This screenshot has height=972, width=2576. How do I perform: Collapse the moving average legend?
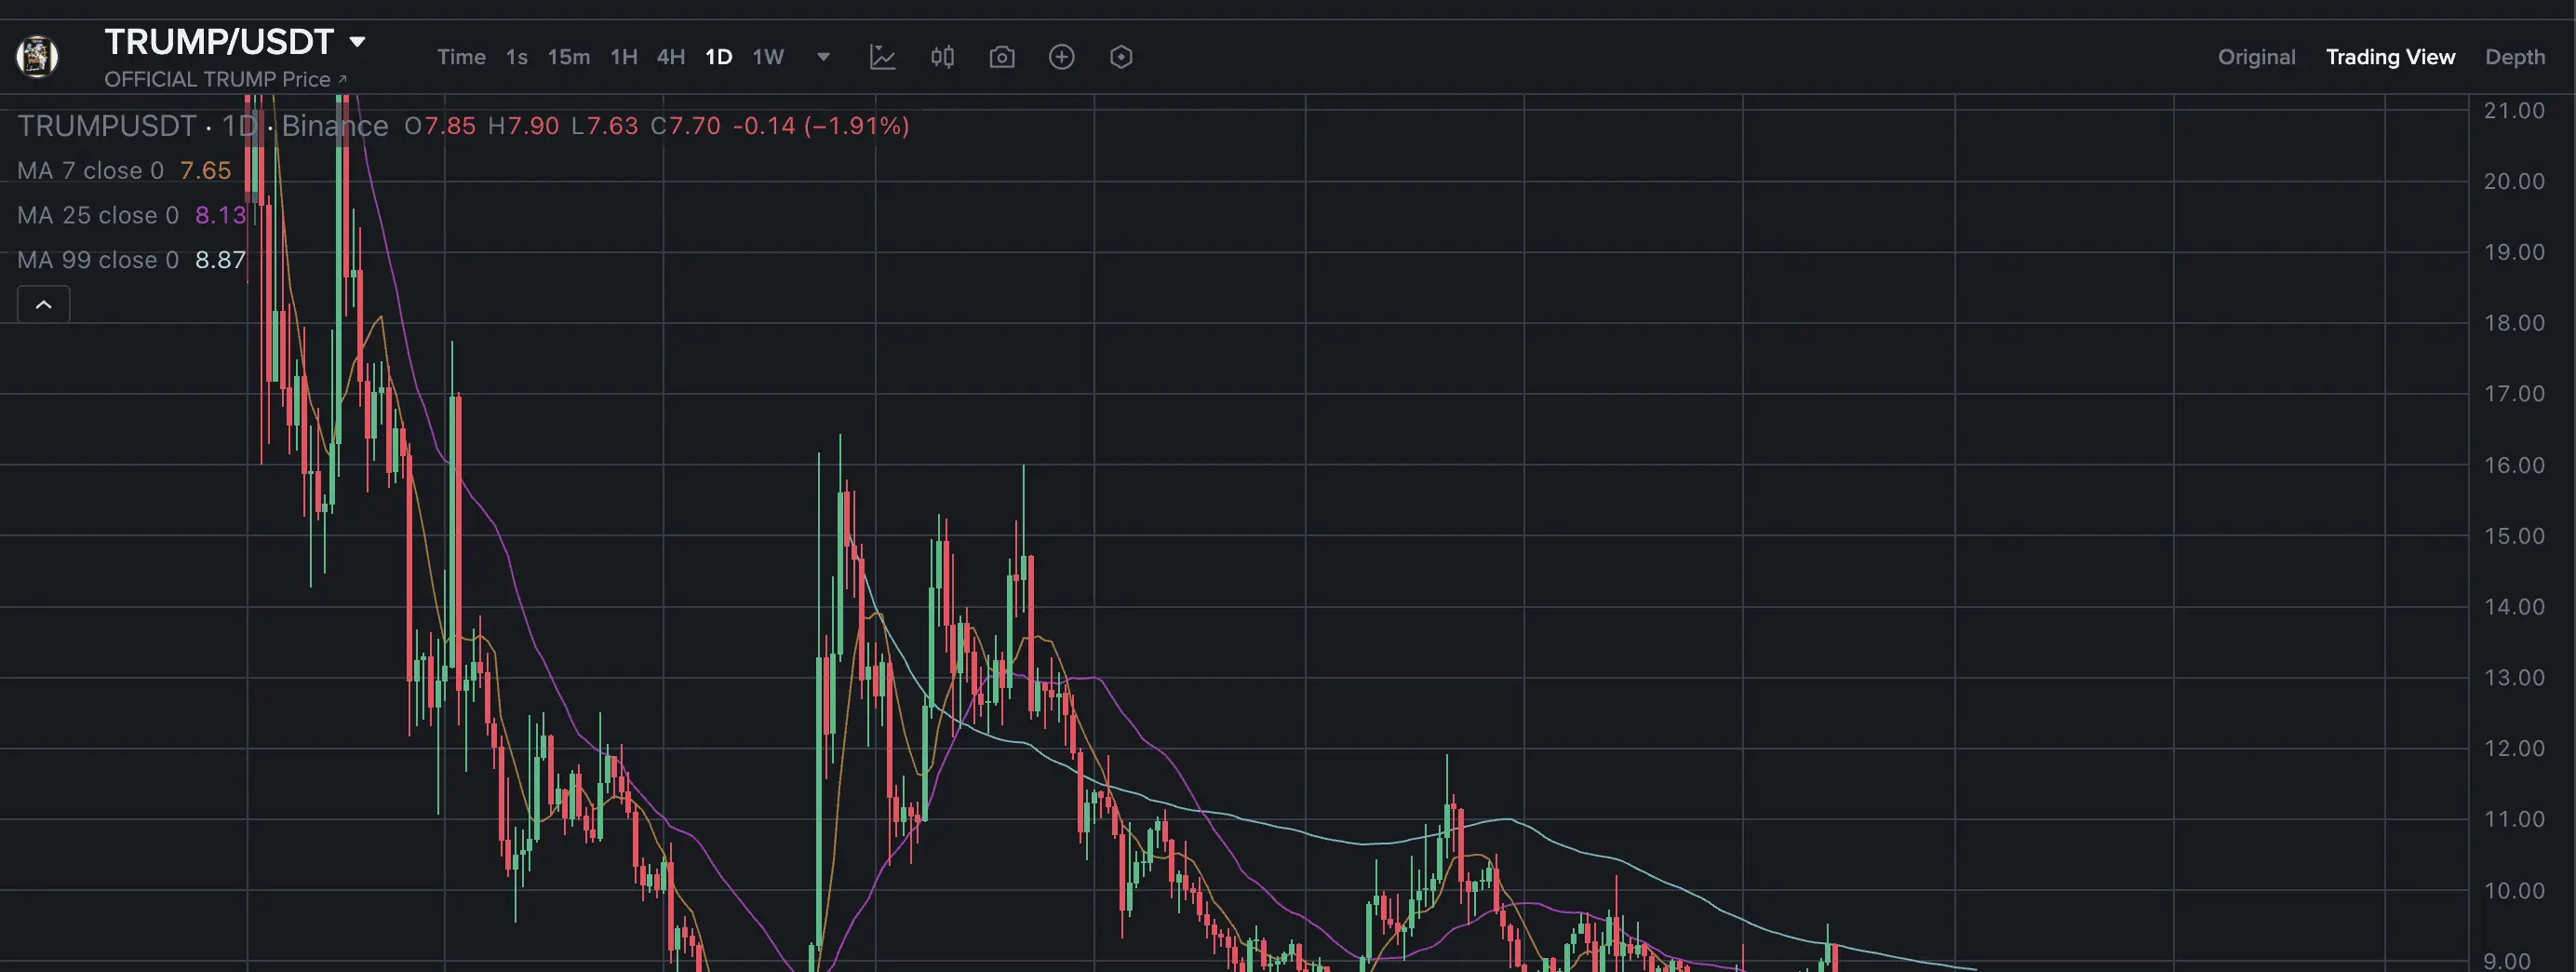click(44, 304)
